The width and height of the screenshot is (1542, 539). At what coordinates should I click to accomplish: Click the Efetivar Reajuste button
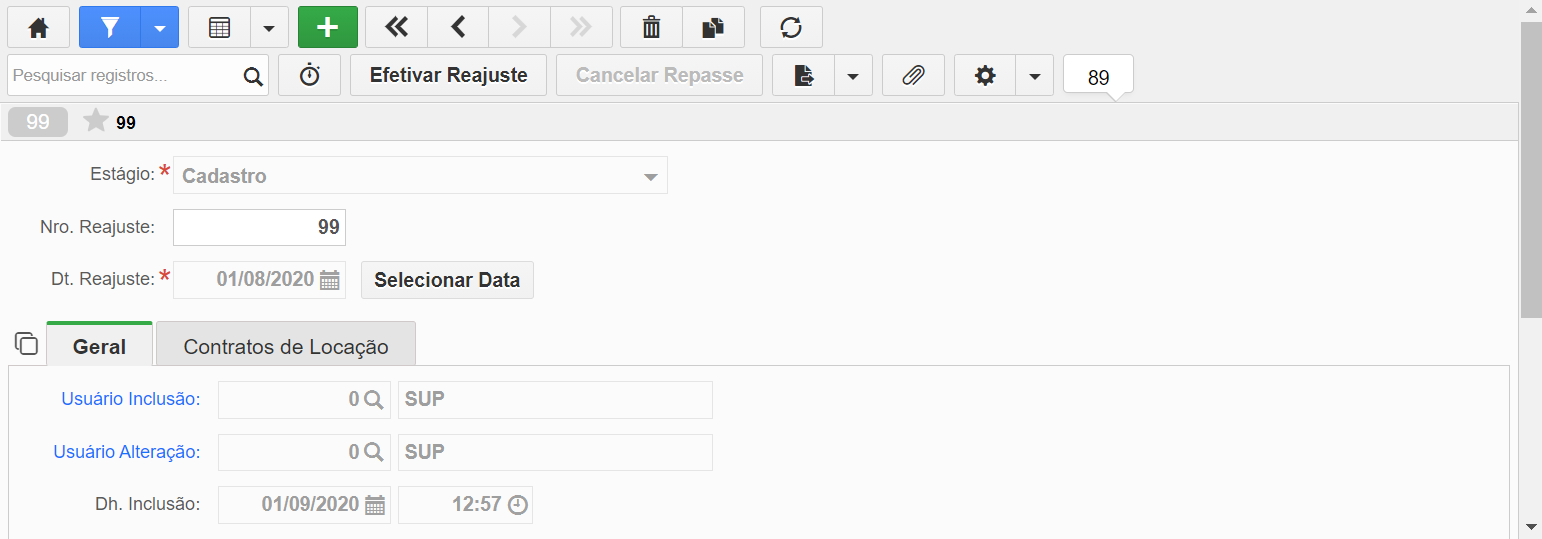tap(448, 75)
